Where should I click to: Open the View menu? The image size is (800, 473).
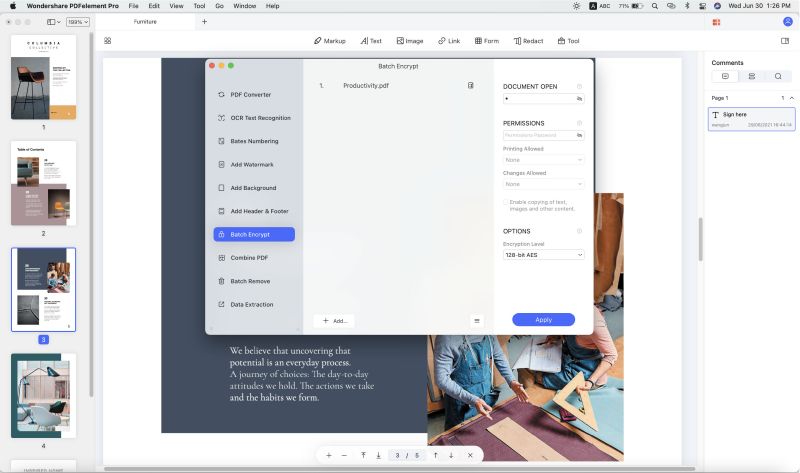tap(177, 6)
